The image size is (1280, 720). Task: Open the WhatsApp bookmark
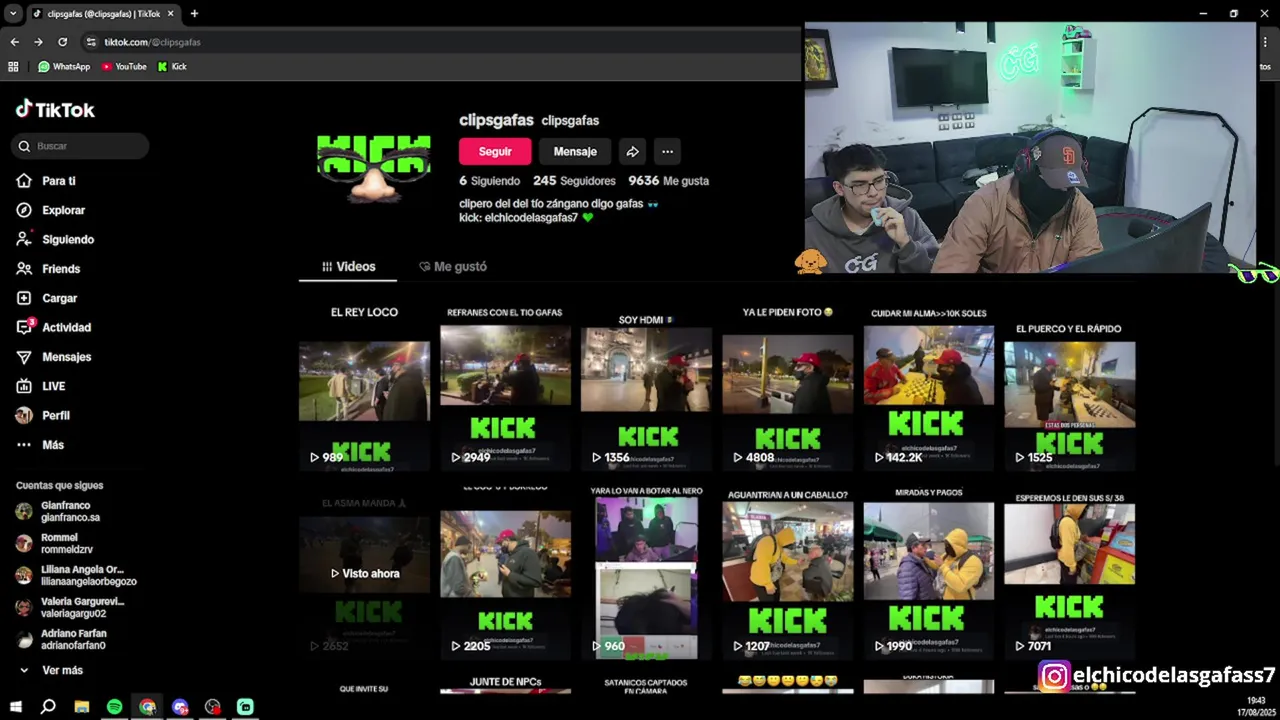click(x=64, y=67)
